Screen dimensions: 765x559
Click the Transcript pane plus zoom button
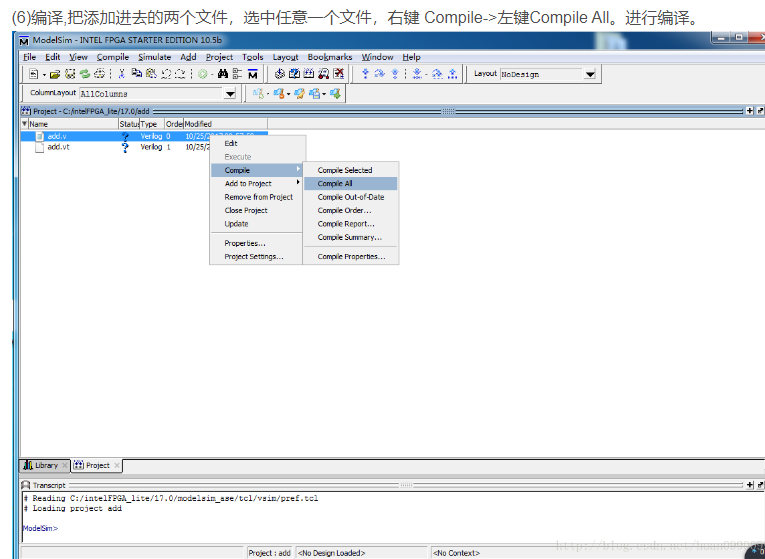[750, 484]
